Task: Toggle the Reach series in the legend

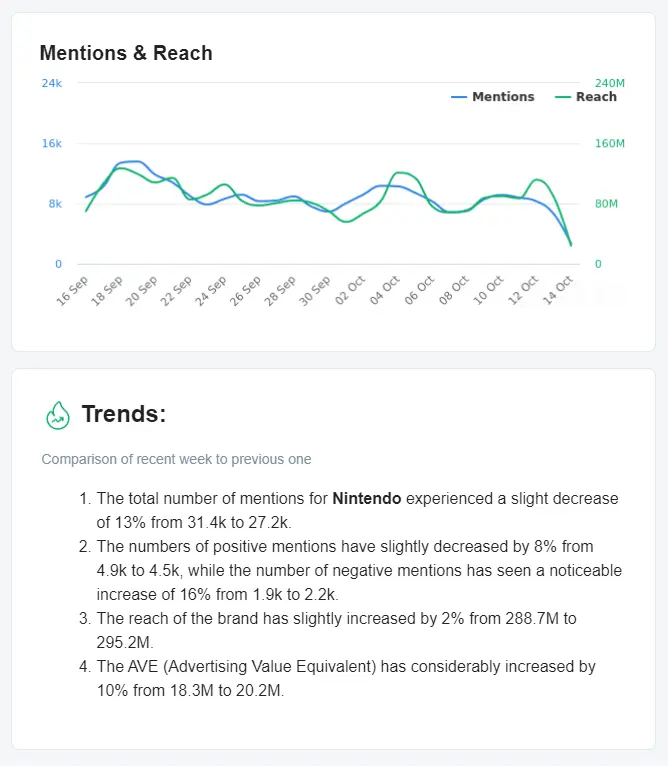Action: tap(596, 97)
